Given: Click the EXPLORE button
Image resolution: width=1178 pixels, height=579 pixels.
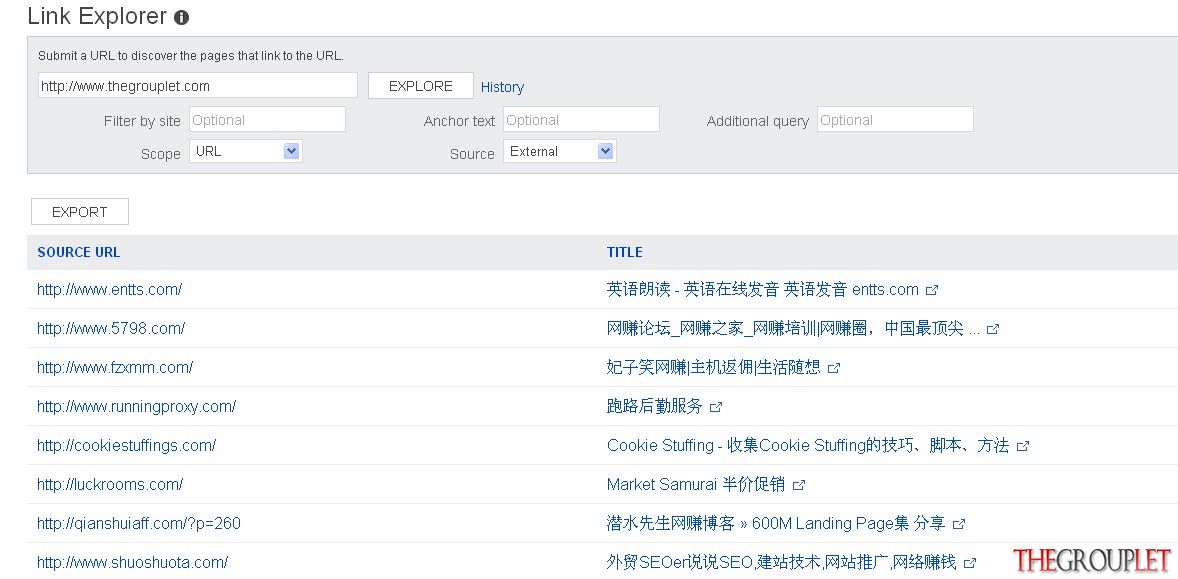Looking at the screenshot, I should click(x=421, y=86).
